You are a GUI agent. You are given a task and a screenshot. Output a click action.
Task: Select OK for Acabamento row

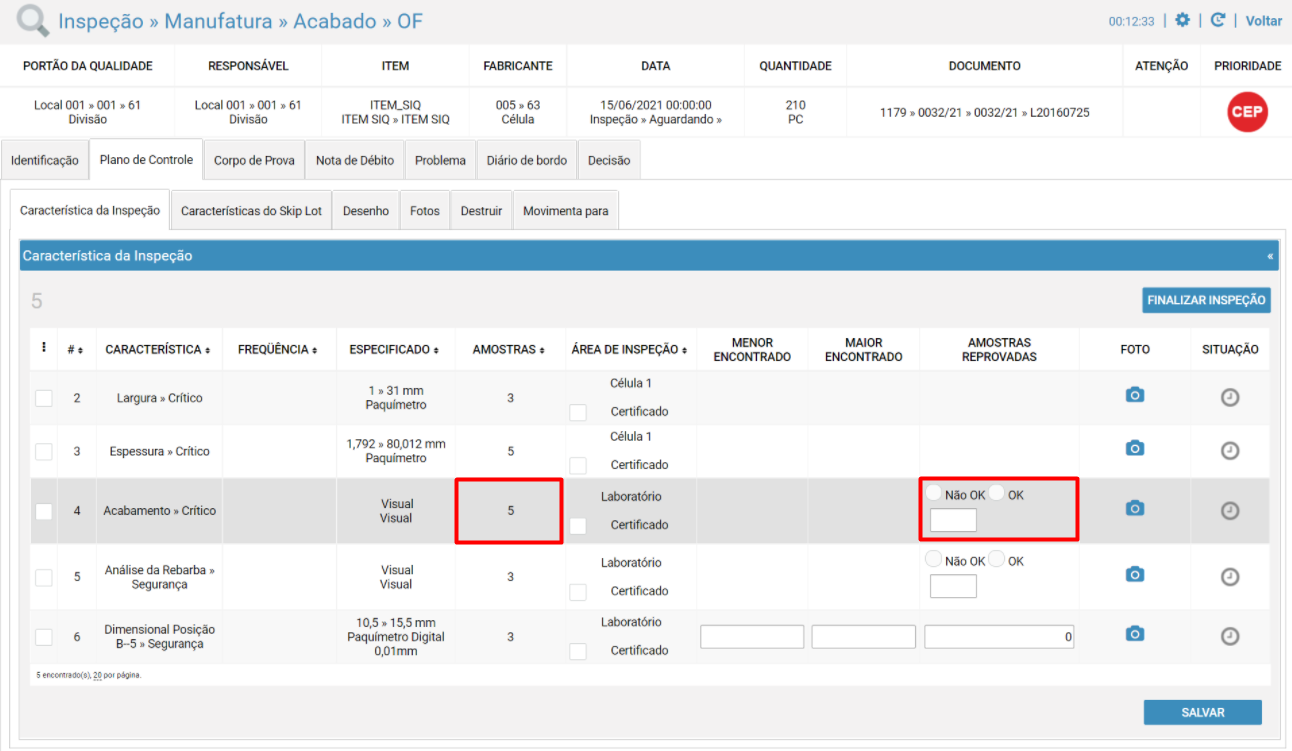(997, 493)
